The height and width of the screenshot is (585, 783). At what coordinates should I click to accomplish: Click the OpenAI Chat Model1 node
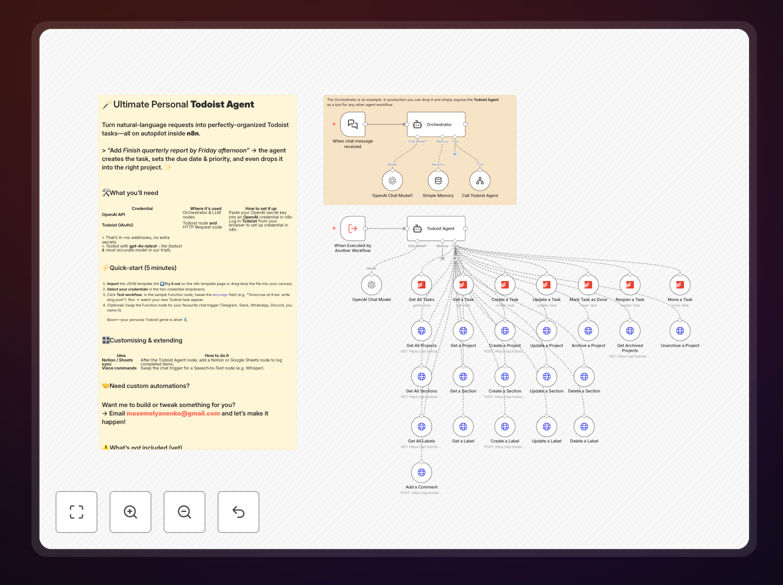[x=392, y=181]
